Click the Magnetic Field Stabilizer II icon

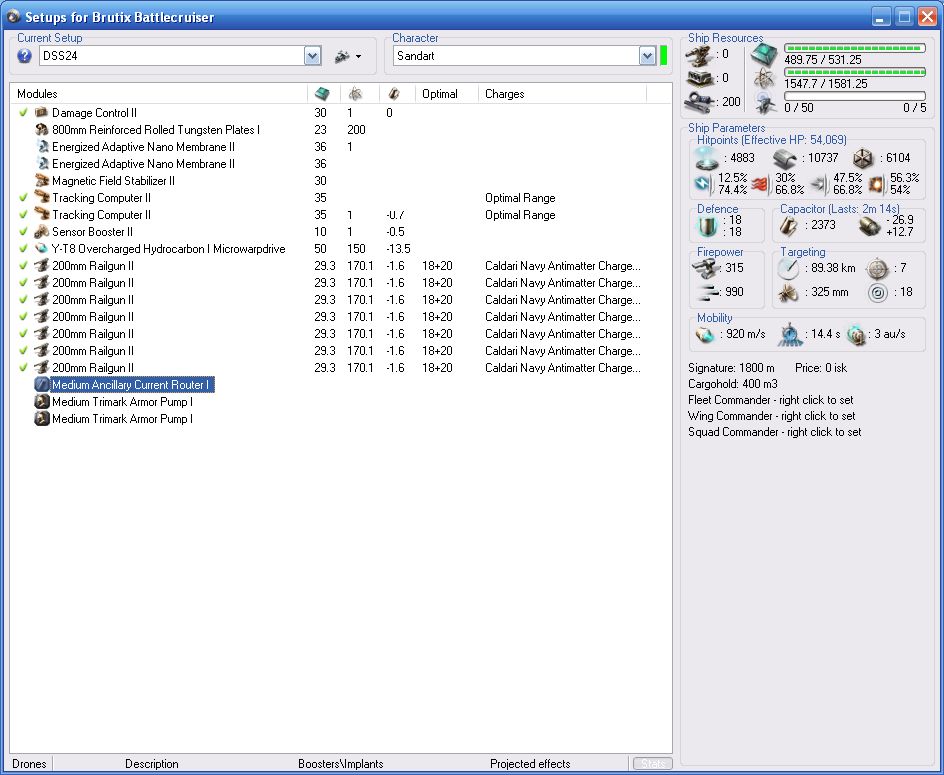42,181
